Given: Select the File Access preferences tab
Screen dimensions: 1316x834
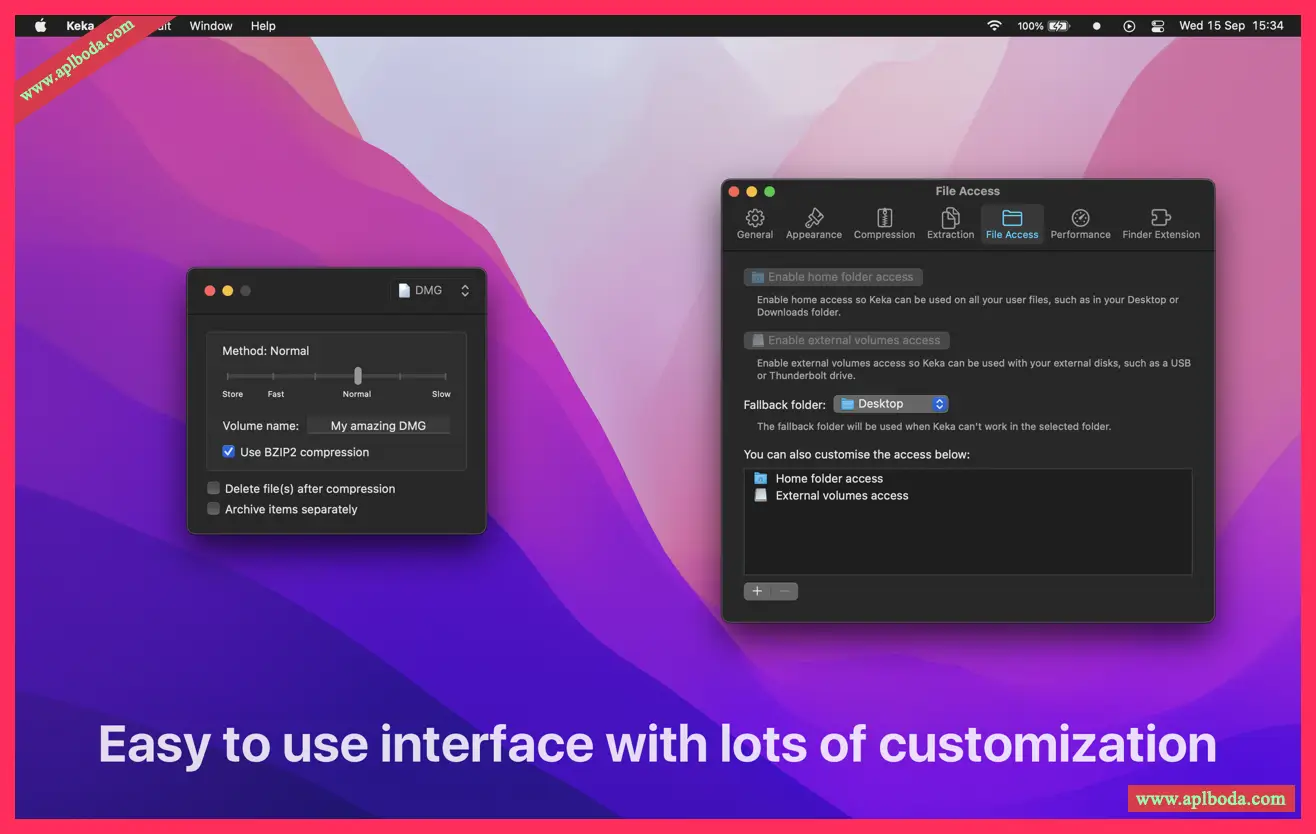Looking at the screenshot, I should [x=1012, y=224].
